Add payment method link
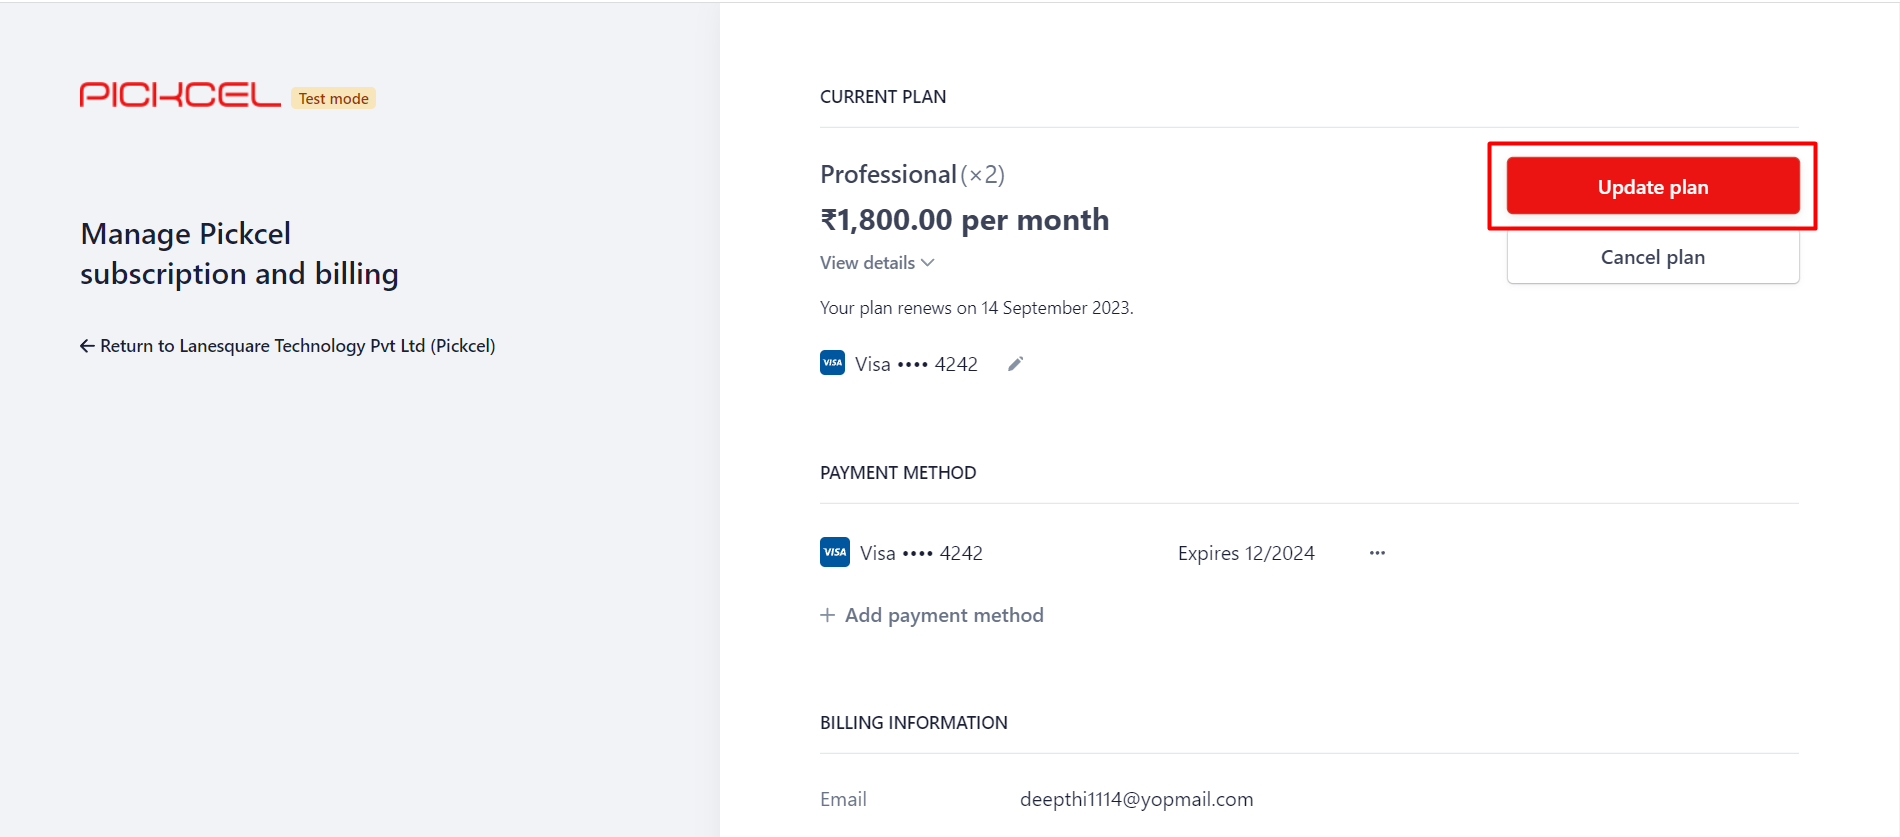This screenshot has width=1900, height=837. click(932, 615)
